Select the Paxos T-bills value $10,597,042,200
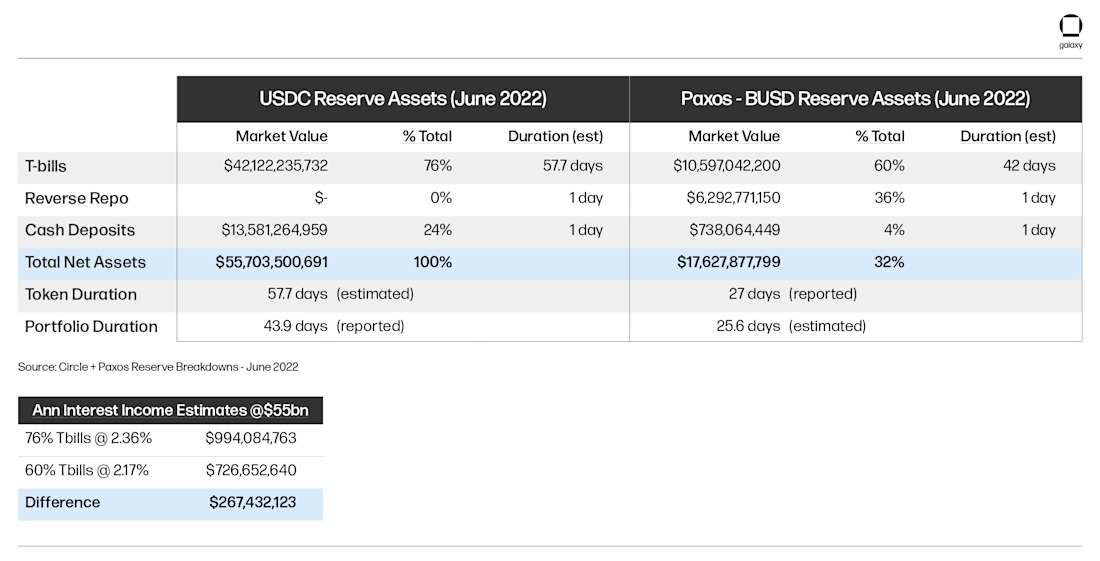 pos(727,166)
